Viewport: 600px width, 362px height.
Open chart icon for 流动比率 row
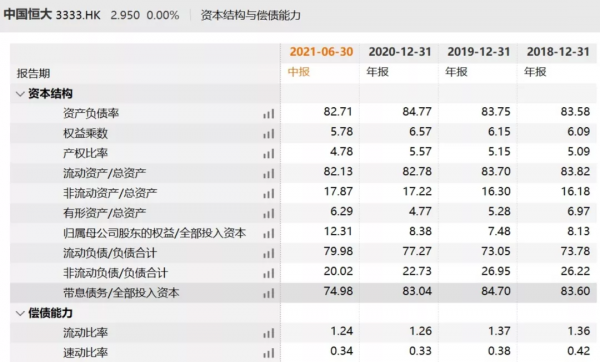tap(269, 333)
